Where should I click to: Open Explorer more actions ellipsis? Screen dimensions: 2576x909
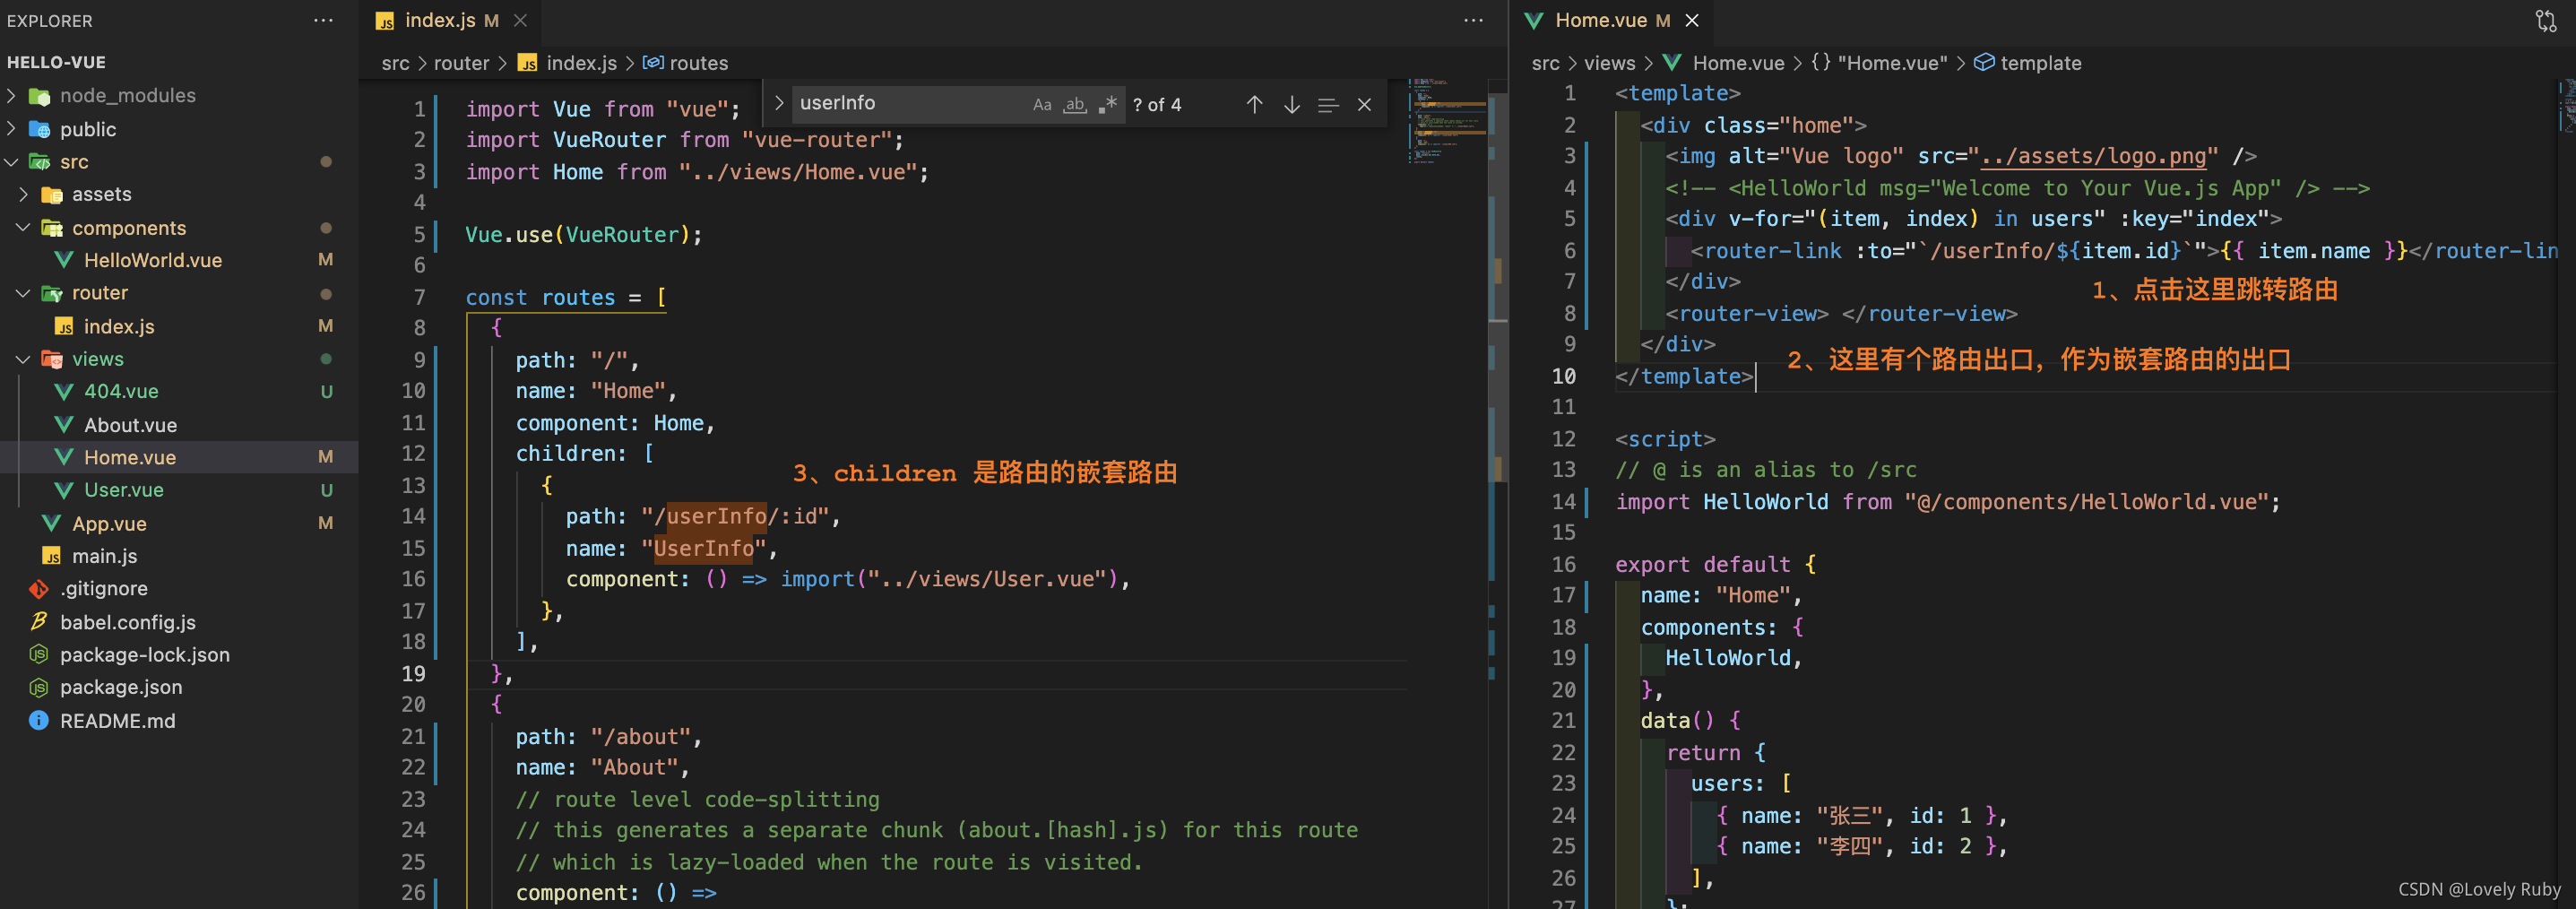(x=323, y=20)
